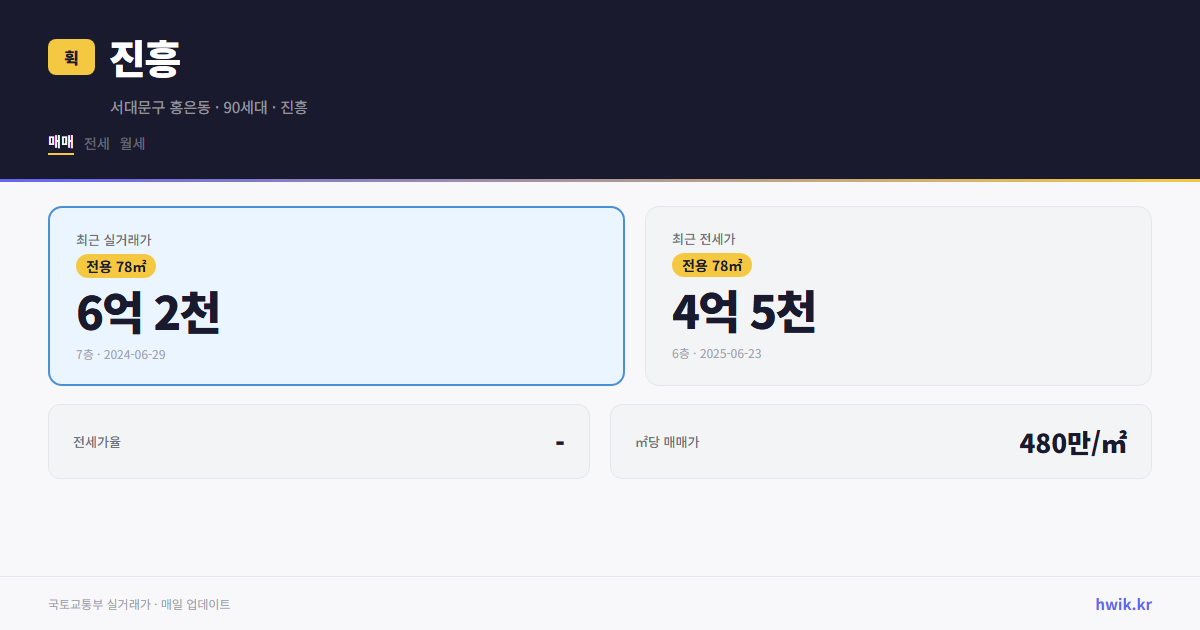This screenshot has height=630, width=1200.
Task: Click the 서대문구 홍은동 · 90세대 subtitle
Action: pos(208,107)
